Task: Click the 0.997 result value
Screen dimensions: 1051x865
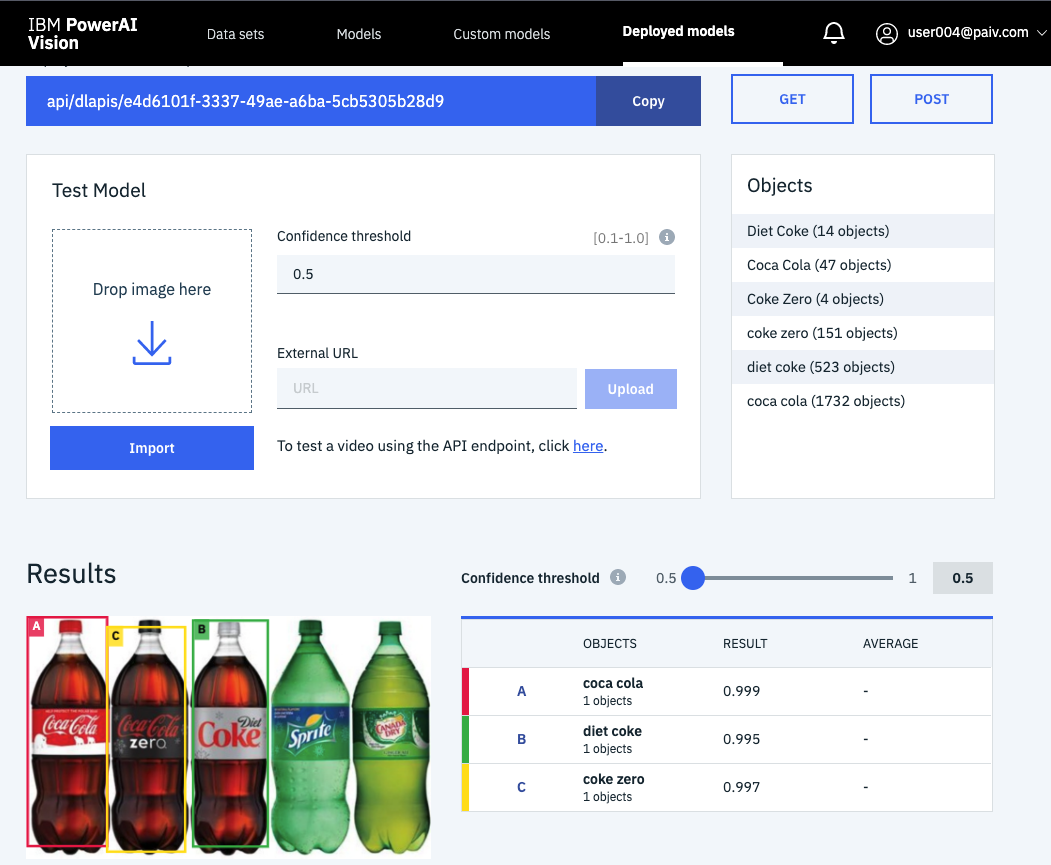Action: coord(741,787)
